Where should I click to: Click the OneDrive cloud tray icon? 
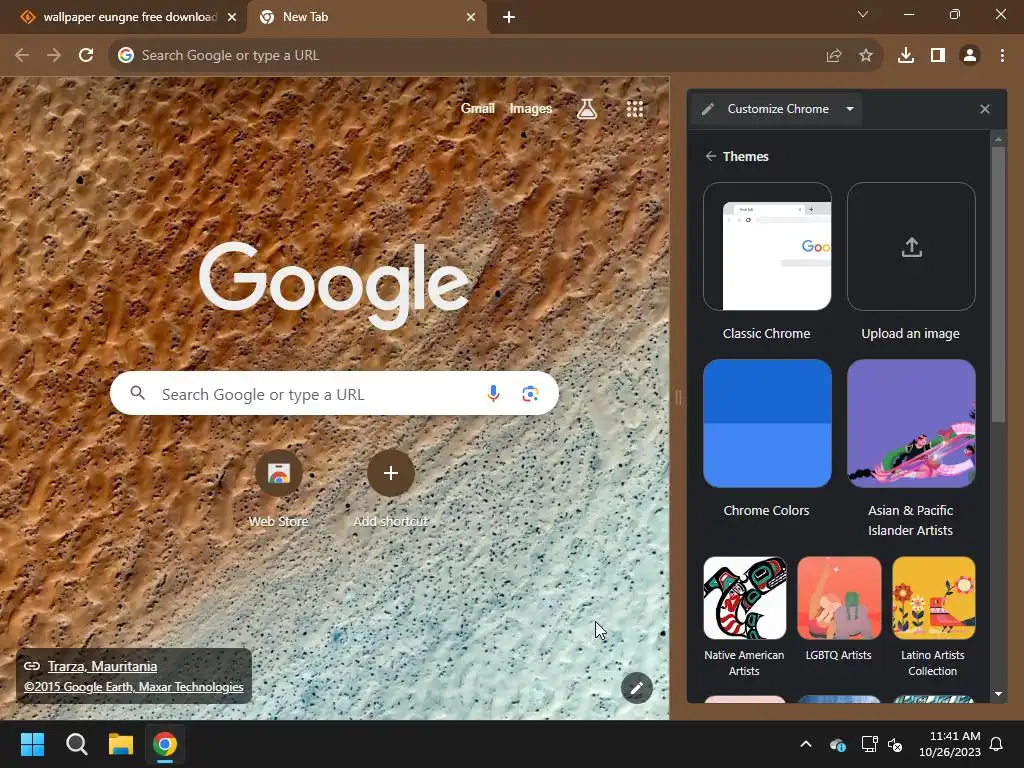[837, 744]
